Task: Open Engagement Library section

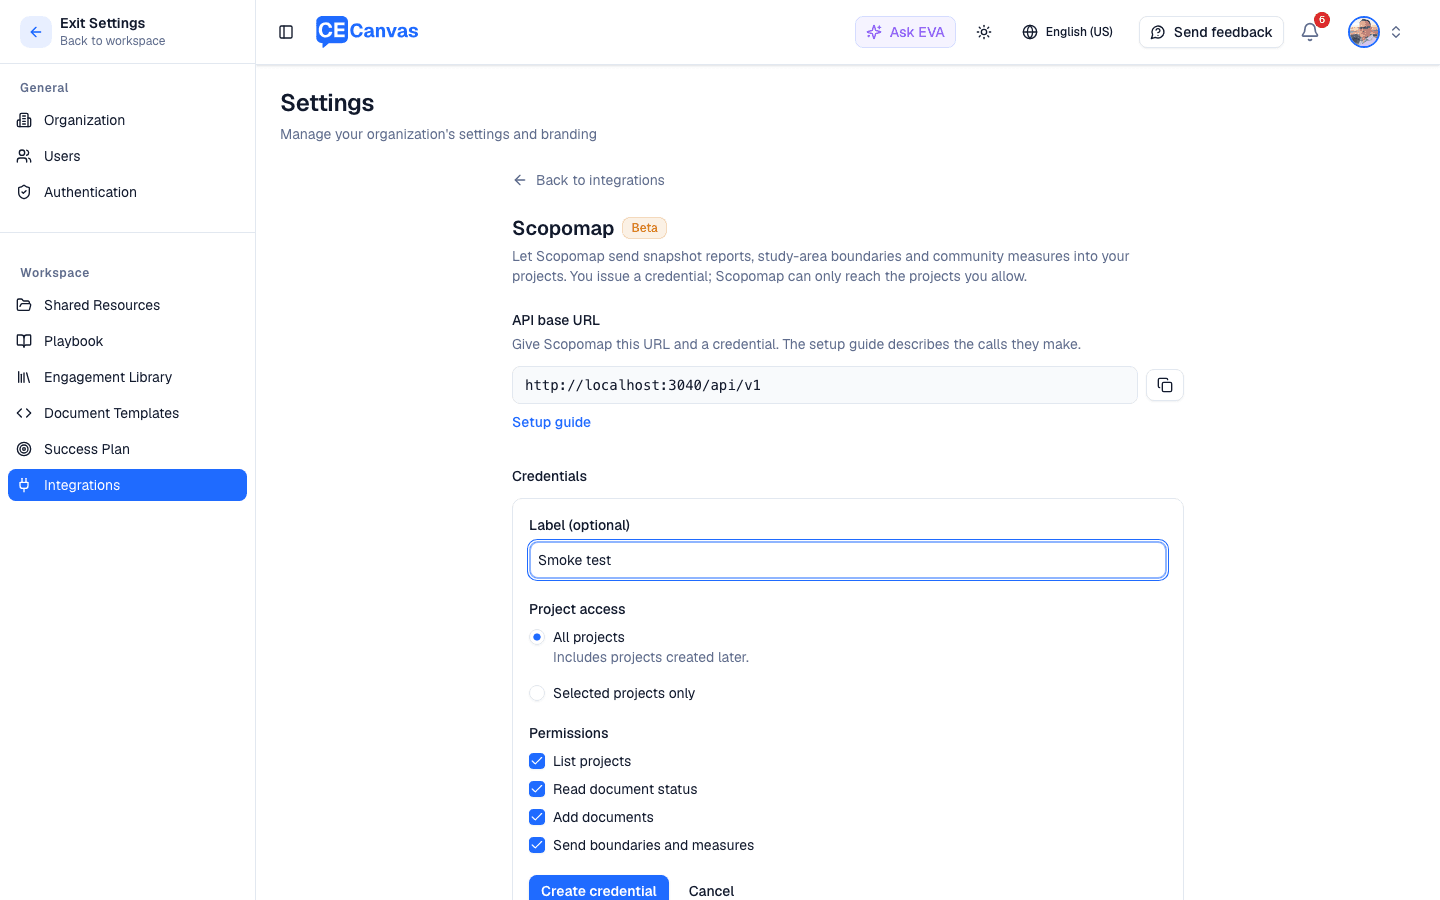Action: (127, 377)
